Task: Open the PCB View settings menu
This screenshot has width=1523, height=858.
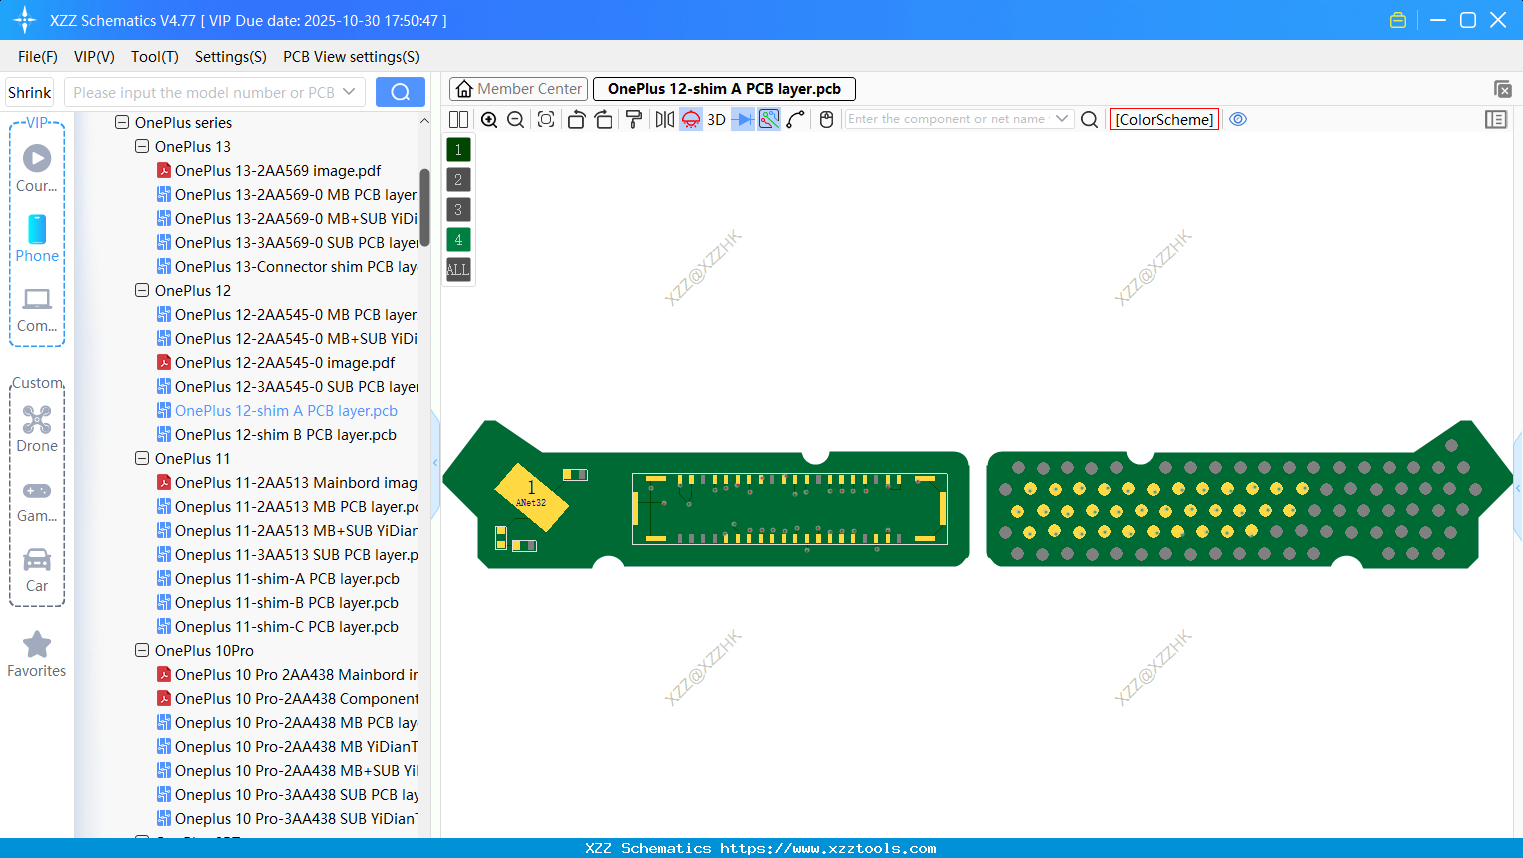Action: [351, 57]
